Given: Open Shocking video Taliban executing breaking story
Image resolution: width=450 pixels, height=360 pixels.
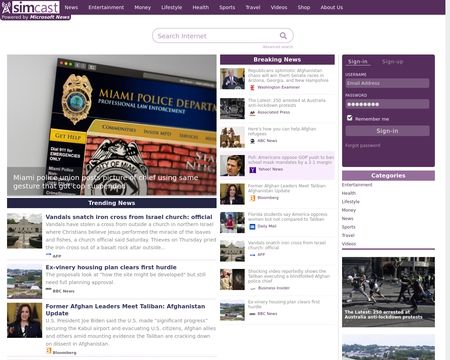Looking at the screenshot, I should tap(289, 276).
